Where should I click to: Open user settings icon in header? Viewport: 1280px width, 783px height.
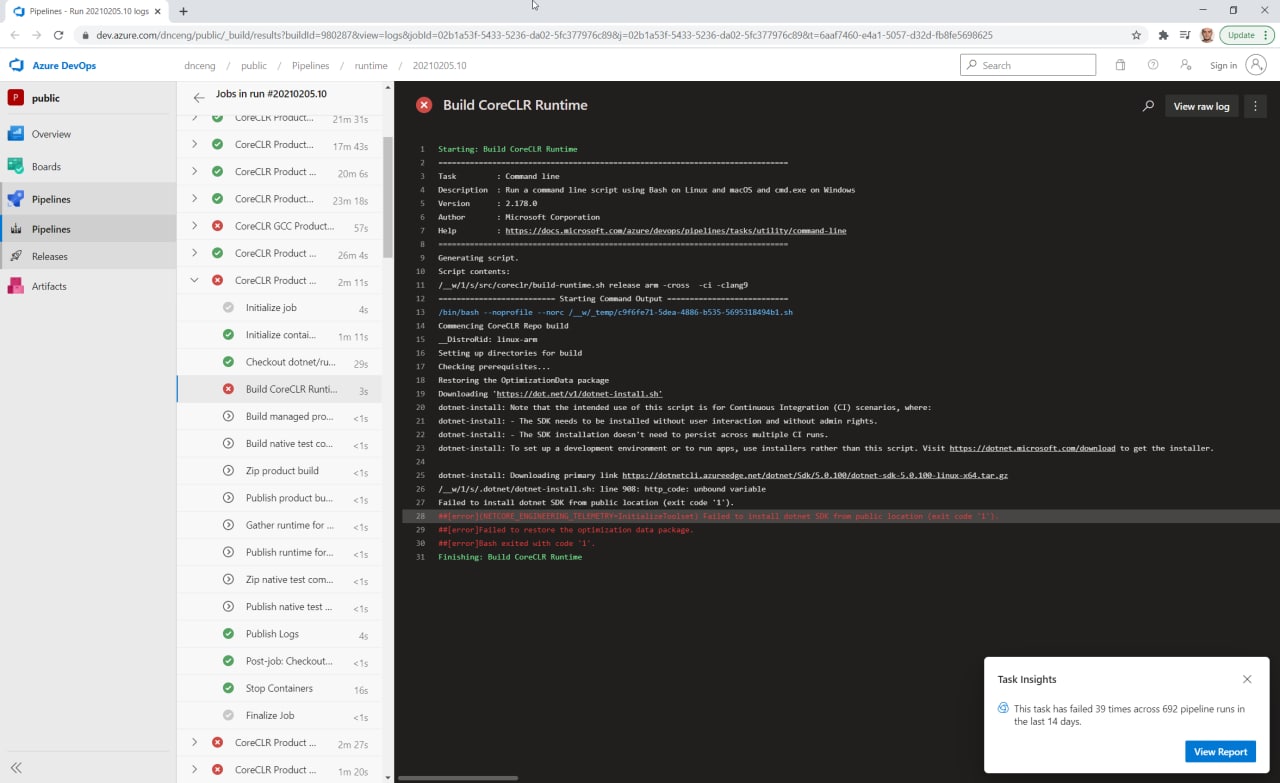click(1186, 65)
